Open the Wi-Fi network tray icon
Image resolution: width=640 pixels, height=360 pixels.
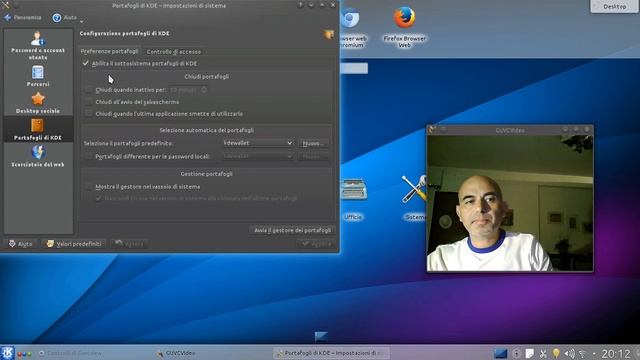click(583, 353)
